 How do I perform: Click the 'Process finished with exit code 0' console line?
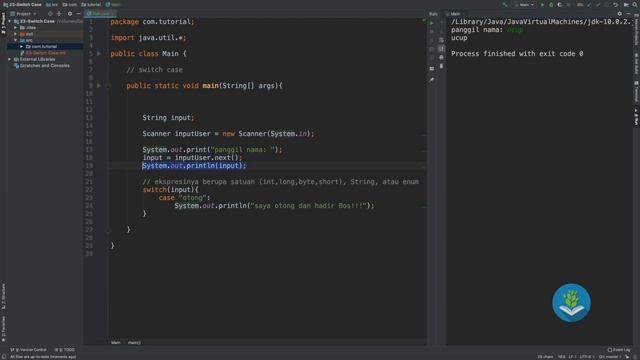click(x=517, y=53)
